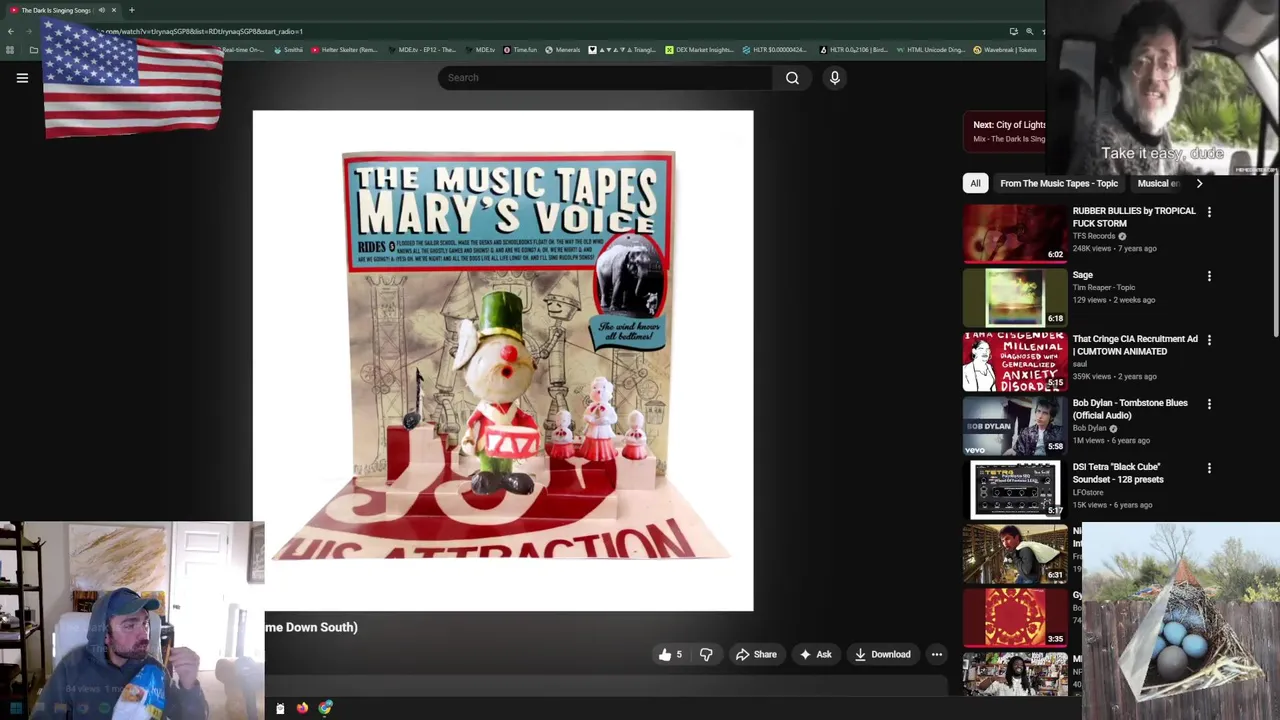Image resolution: width=1280 pixels, height=720 pixels.
Task: Click the search magnifier button
Action: tap(792, 78)
